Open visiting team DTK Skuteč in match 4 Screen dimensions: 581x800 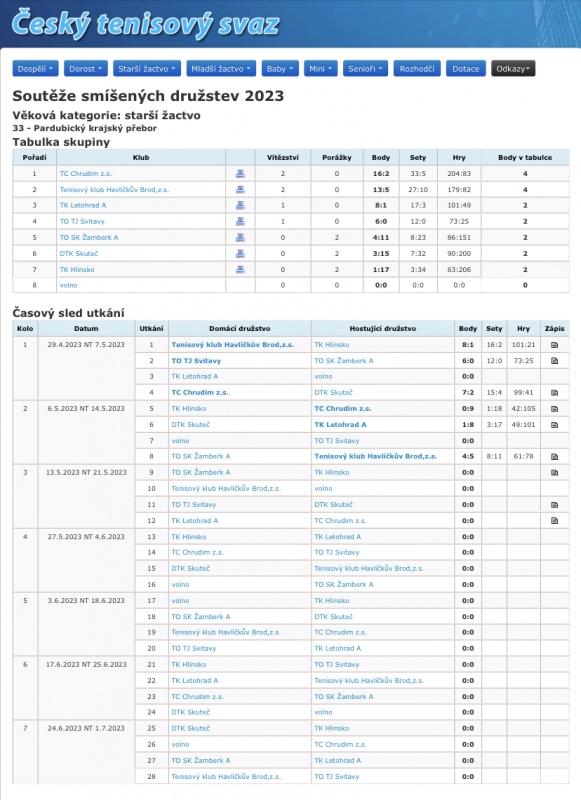point(334,393)
